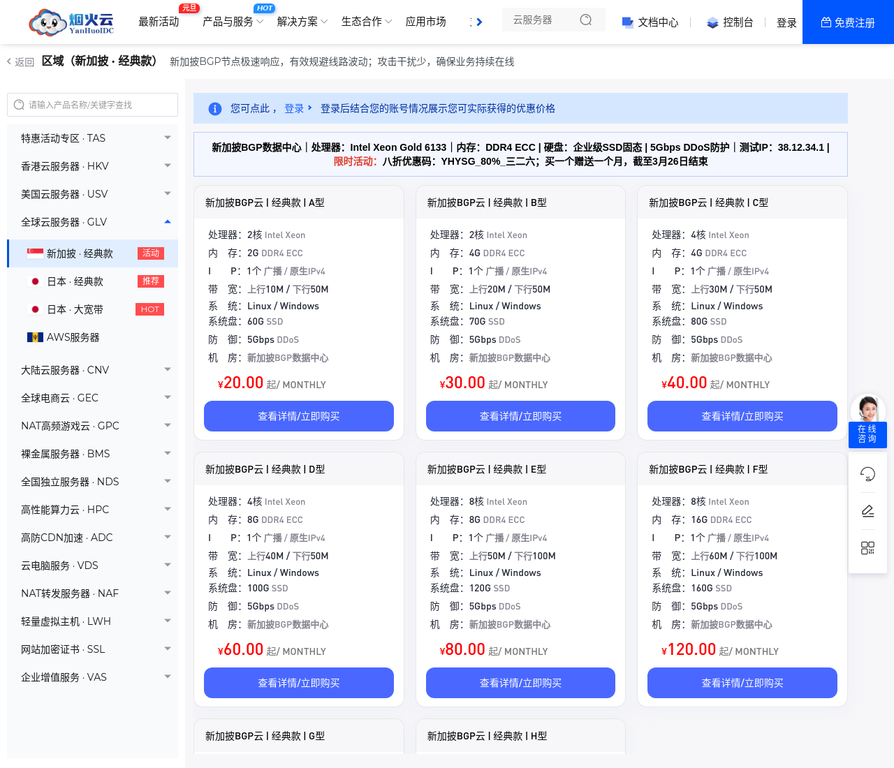The image size is (894, 768).
Task: Click the pencil feedback icon in floating sidebar
Action: pyautogui.click(x=867, y=510)
